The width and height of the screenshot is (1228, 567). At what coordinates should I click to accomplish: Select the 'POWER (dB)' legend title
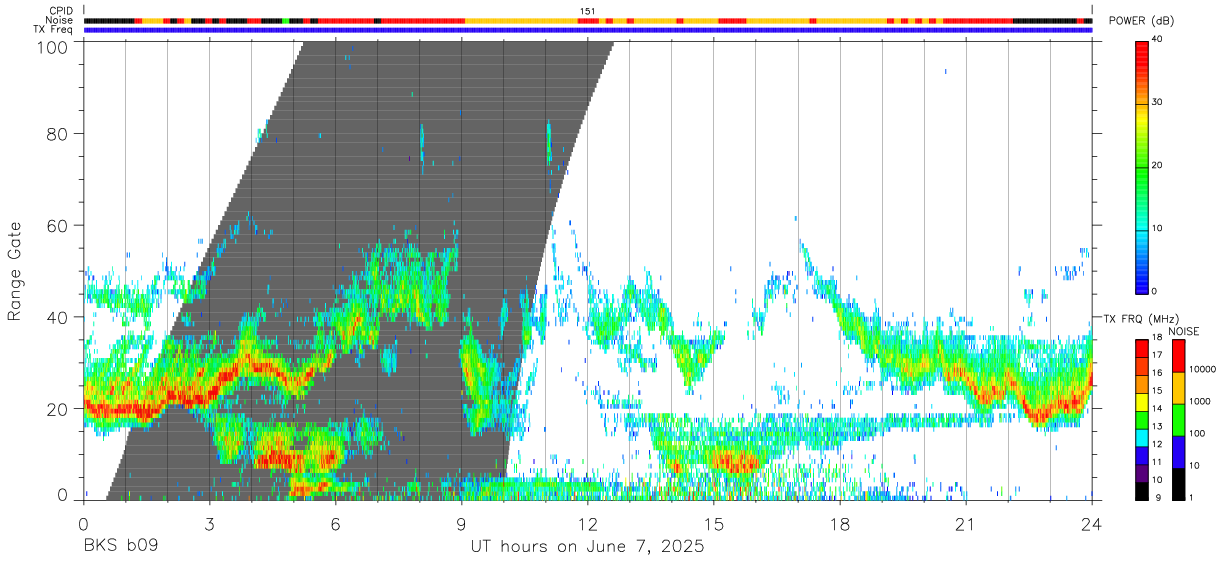pos(1142,21)
